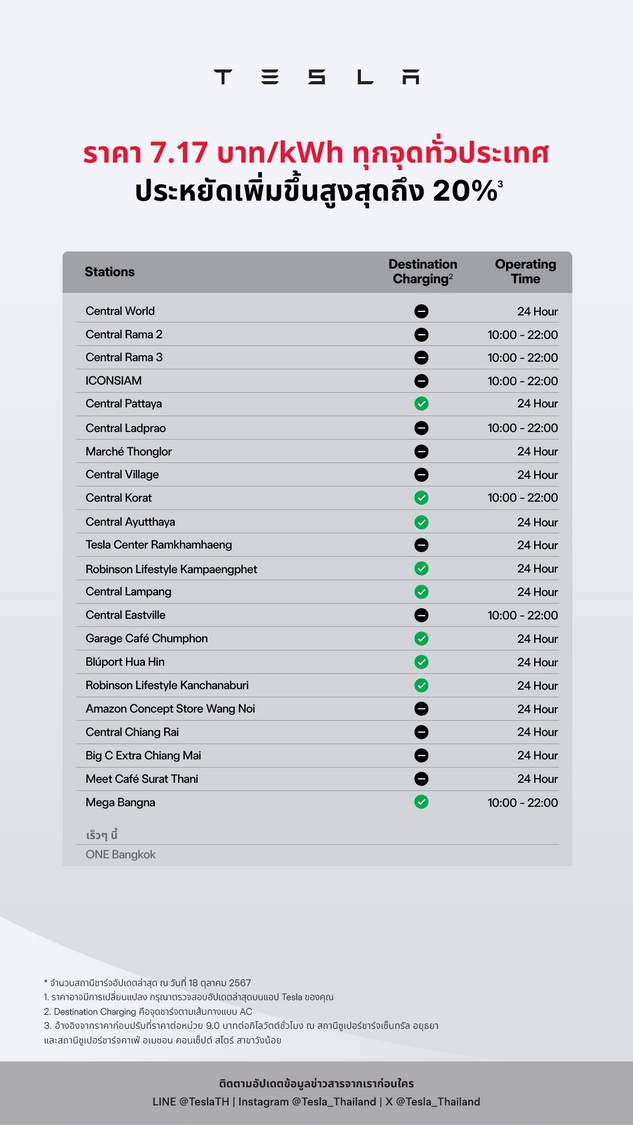The image size is (633, 1125).
Task: Select the LINE @TeslaTH handle
Action: [x=186, y=1101]
